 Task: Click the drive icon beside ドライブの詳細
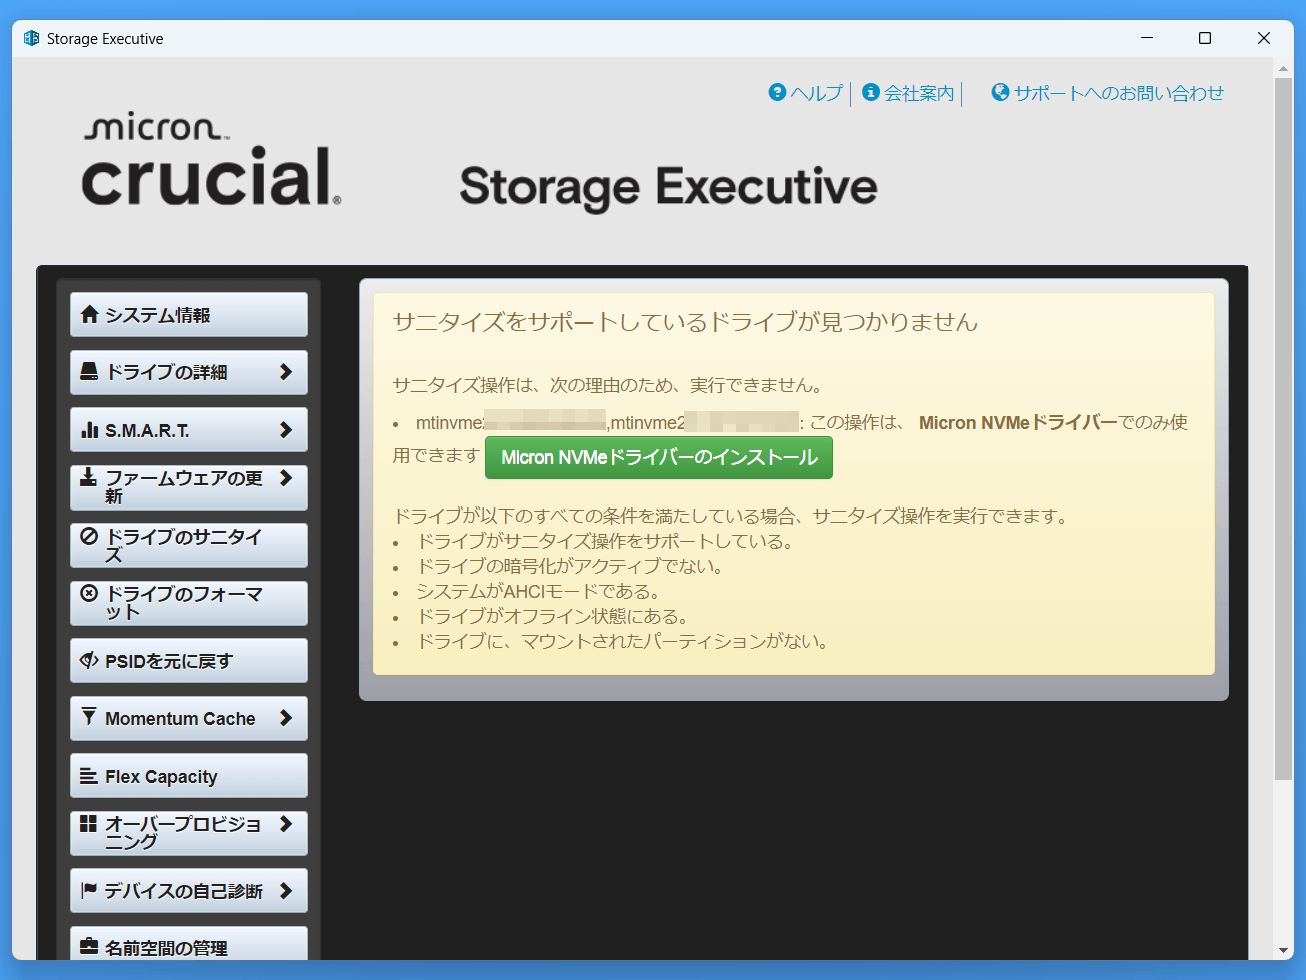pyautogui.click(x=89, y=371)
